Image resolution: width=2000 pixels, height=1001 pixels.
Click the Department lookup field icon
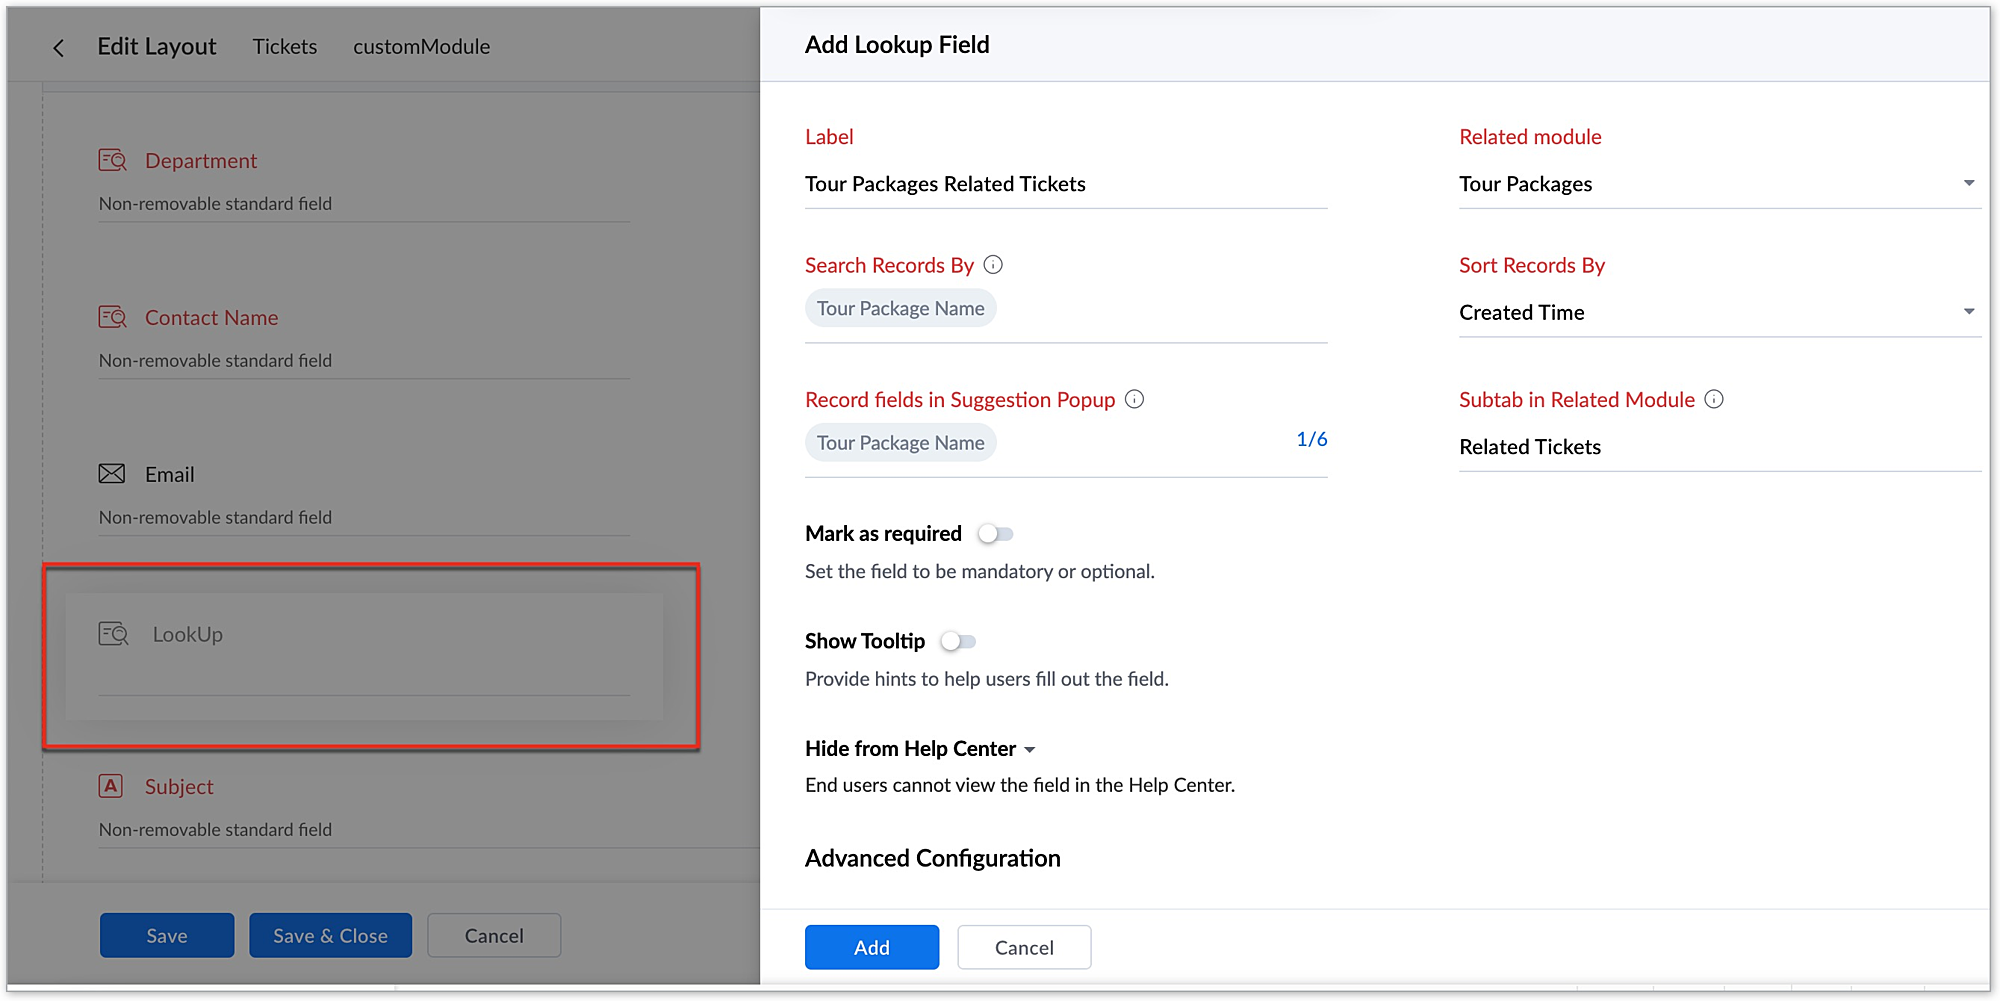[112, 160]
